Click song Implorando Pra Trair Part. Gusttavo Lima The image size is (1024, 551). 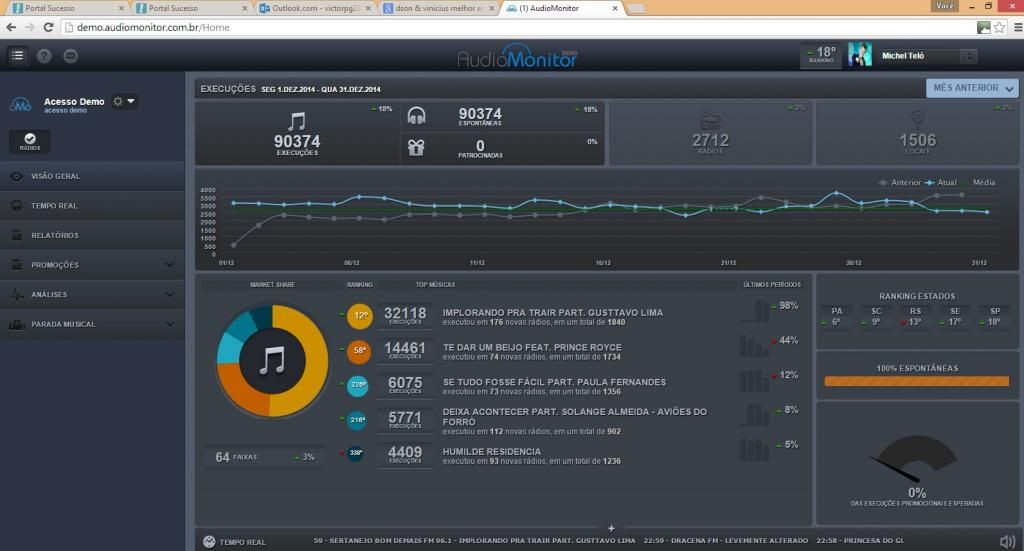pyautogui.click(x=552, y=312)
